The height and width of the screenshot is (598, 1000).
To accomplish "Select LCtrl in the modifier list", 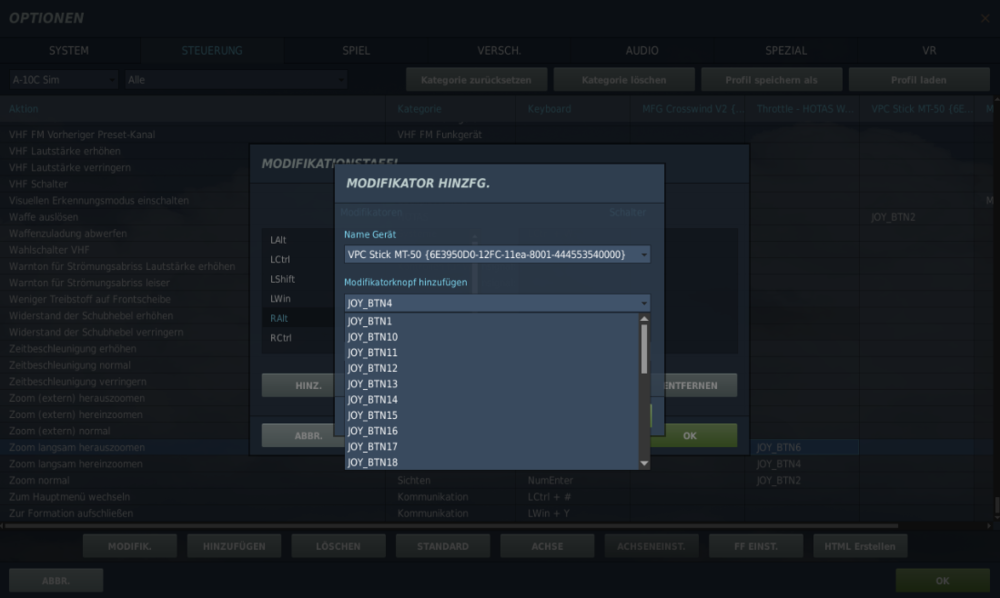I will click(x=280, y=259).
